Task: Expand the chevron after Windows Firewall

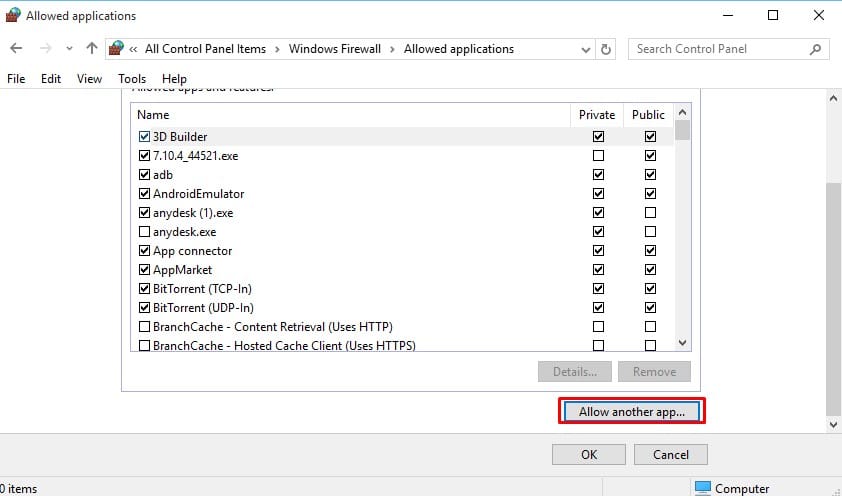Action: coord(393,49)
